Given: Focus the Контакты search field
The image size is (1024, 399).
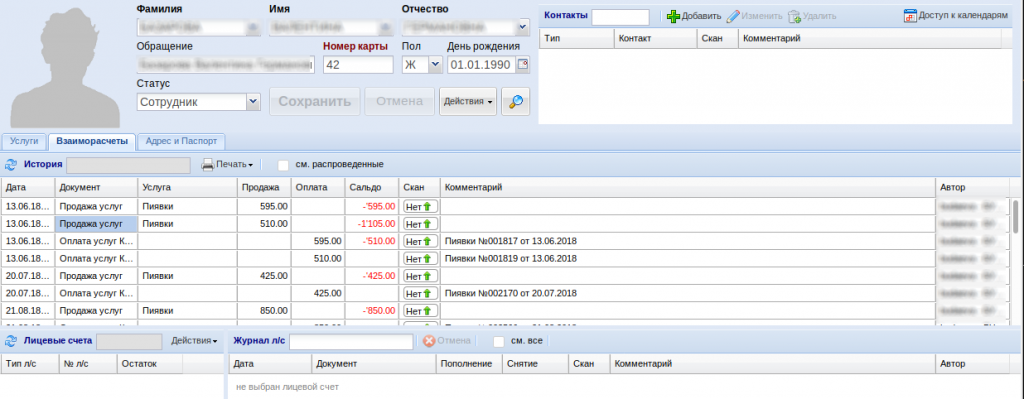Looking at the screenshot, I should coord(620,17).
